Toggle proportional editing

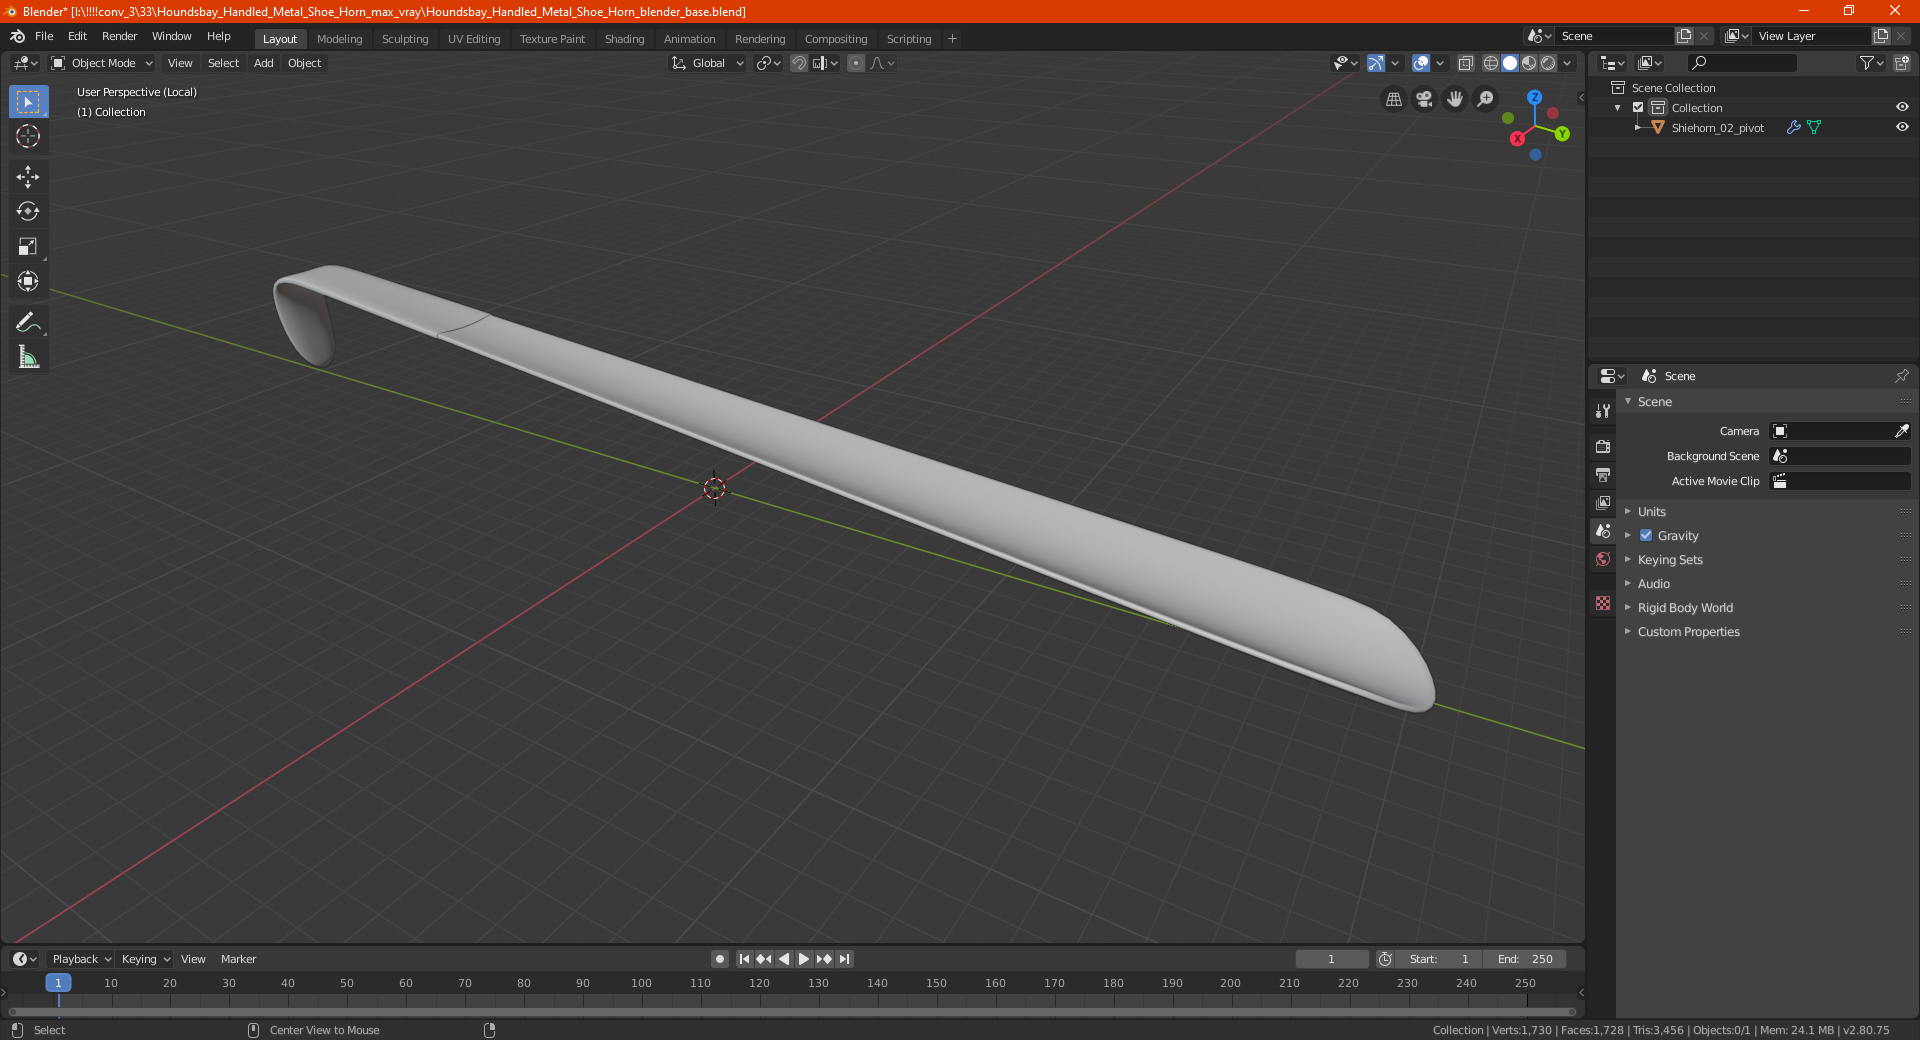click(856, 63)
